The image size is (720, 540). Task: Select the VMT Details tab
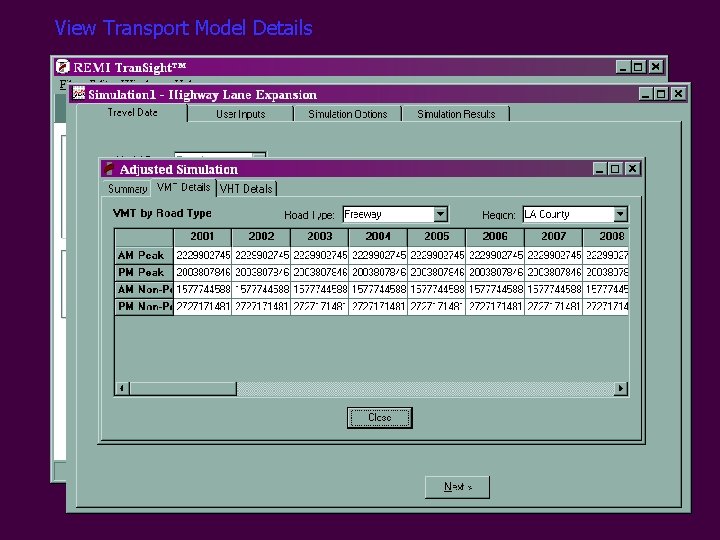[x=183, y=187]
